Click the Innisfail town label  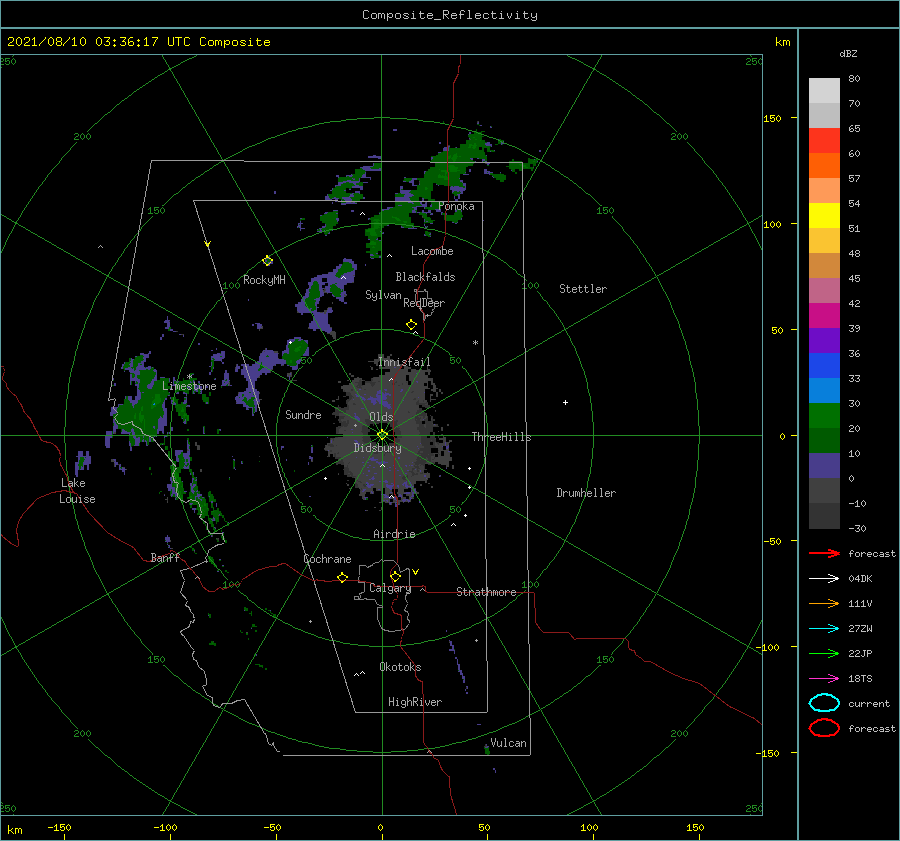[x=404, y=362]
